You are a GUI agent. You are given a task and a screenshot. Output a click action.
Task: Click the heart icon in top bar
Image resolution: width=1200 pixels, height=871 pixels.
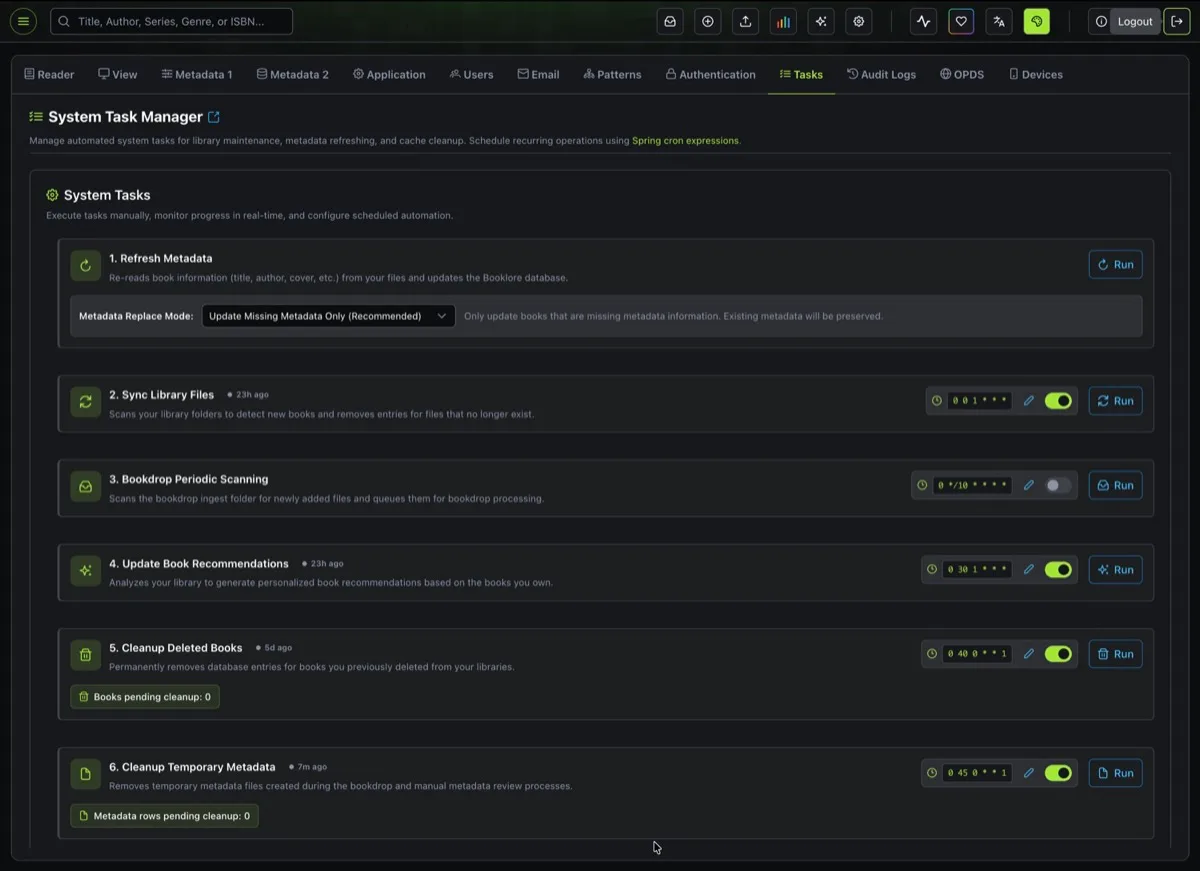point(961,21)
